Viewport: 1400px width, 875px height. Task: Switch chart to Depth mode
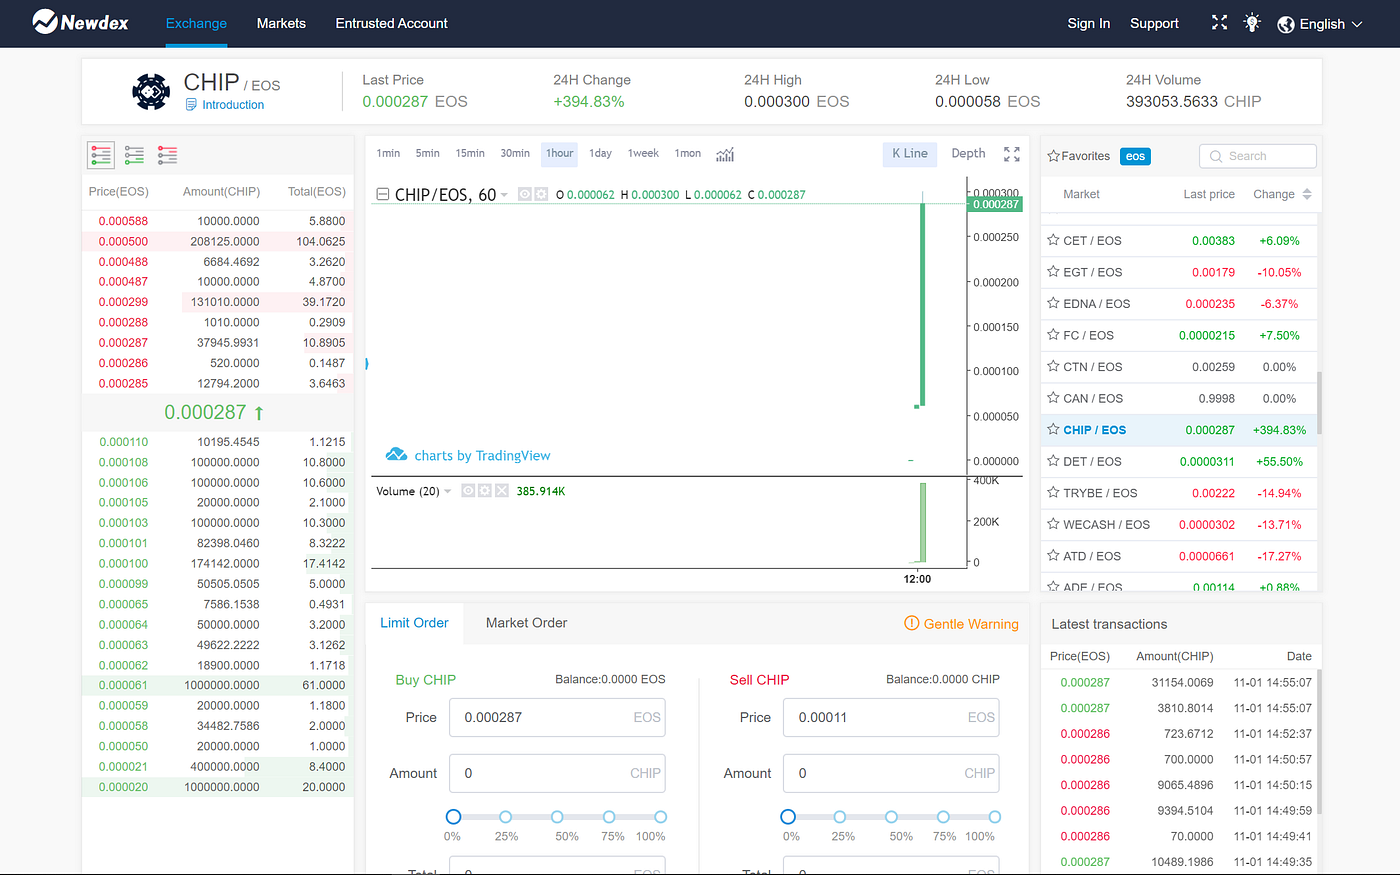click(x=968, y=153)
